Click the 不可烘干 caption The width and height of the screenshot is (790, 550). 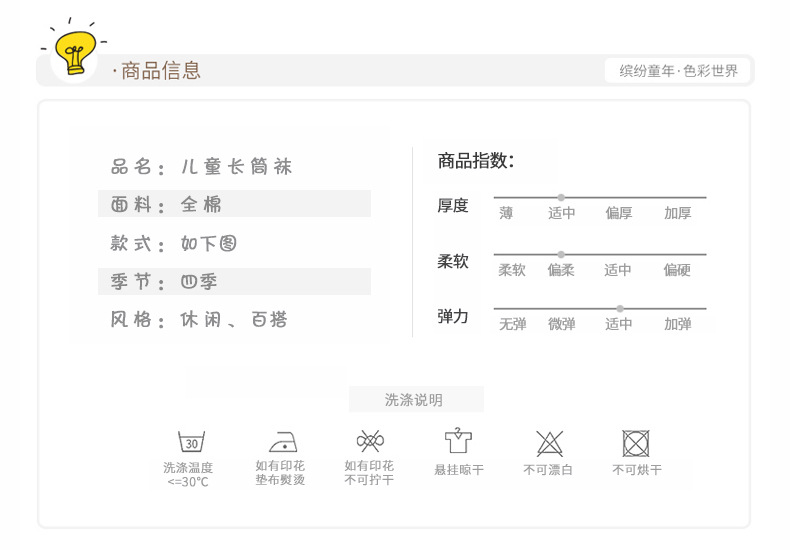click(x=637, y=470)
